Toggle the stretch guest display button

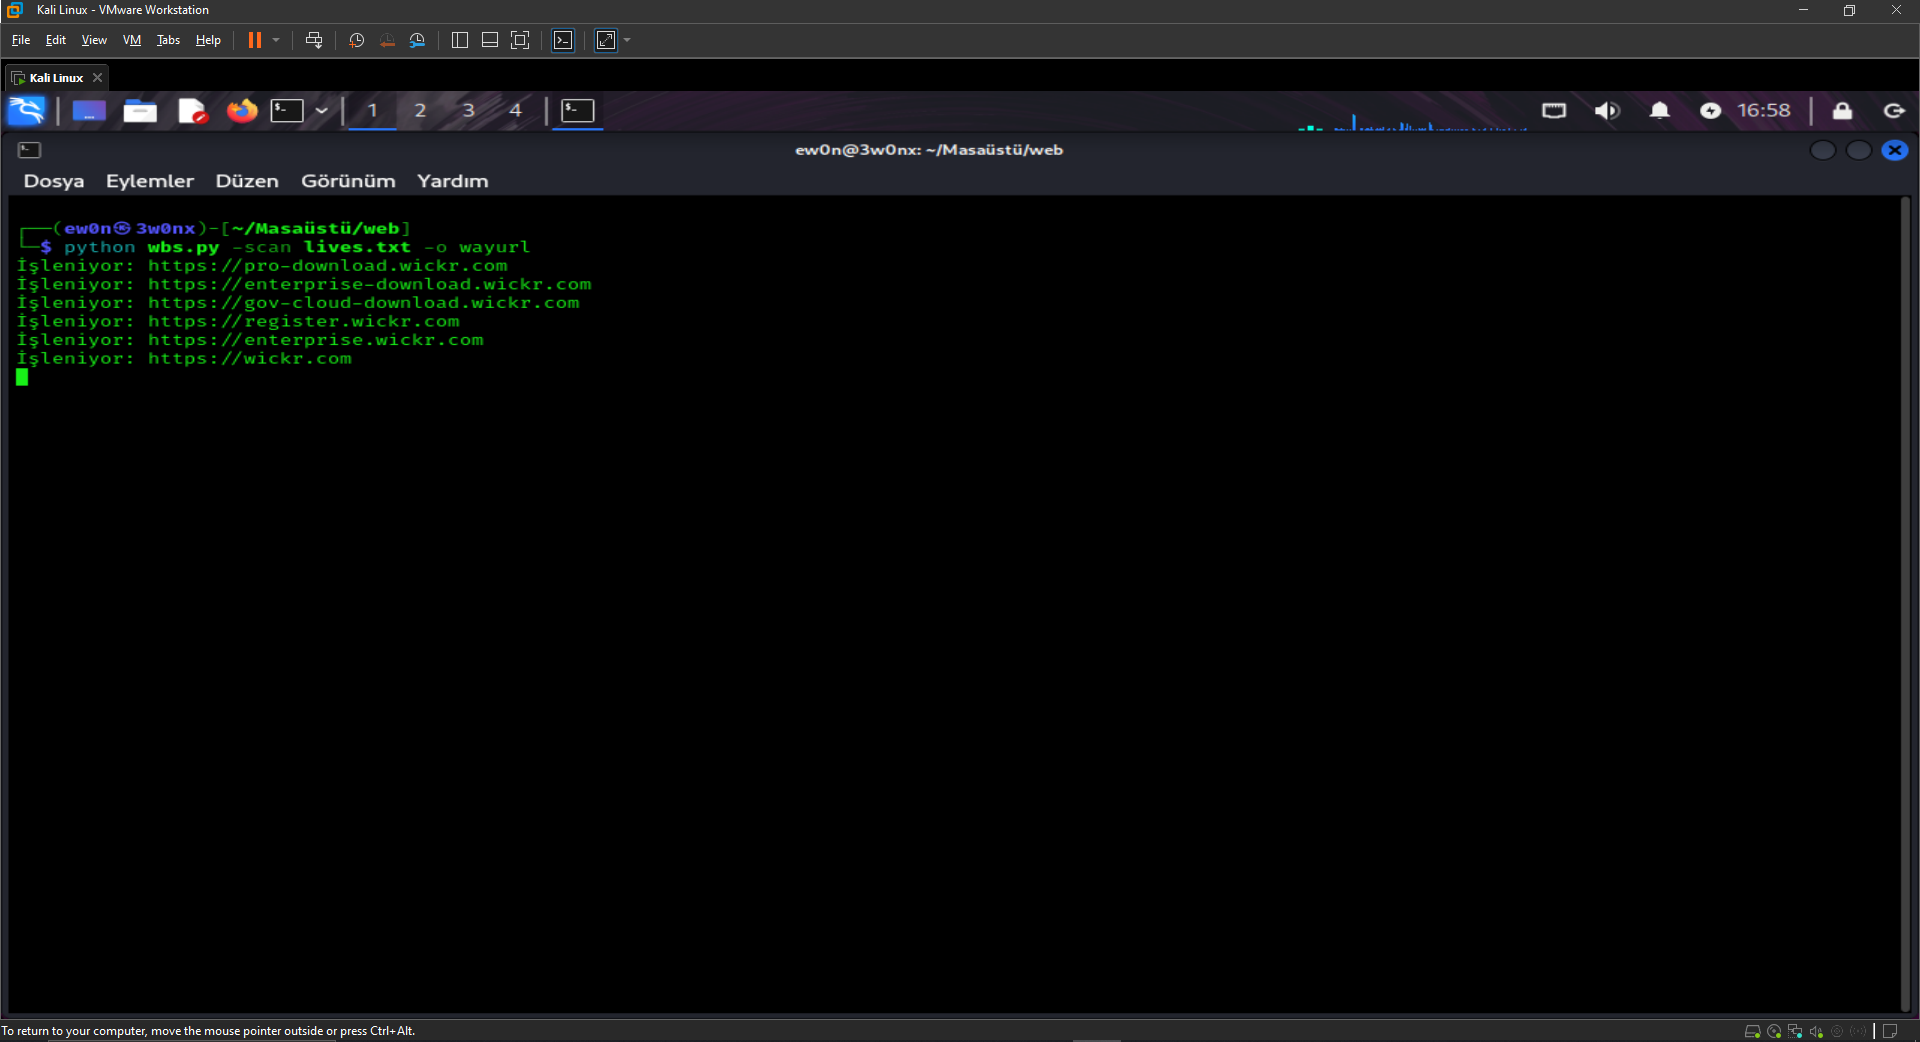tap(606, 40)
